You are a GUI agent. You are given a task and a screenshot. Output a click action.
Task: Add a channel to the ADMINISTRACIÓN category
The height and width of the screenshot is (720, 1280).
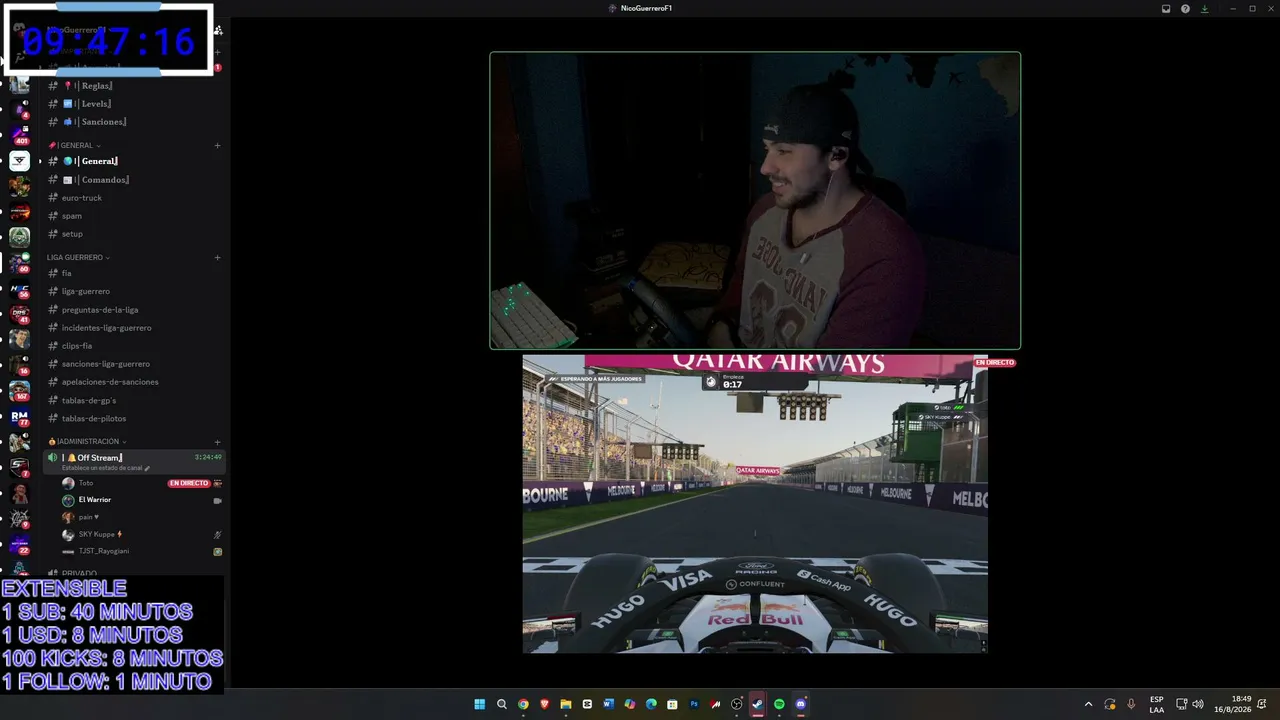tap(217, 442)
